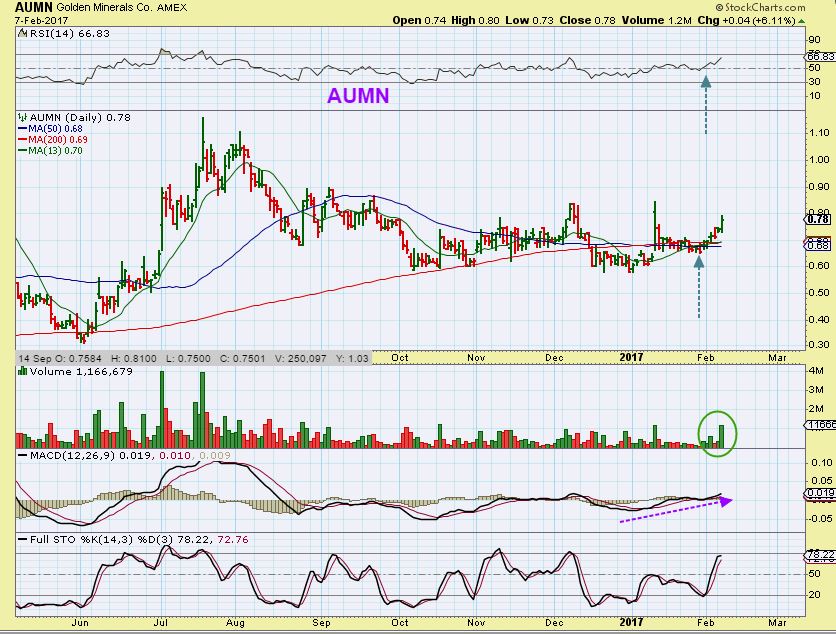Click the Low 0.73 value
The width and height of the screenshot is (836, 634).
tap(529, 21)
